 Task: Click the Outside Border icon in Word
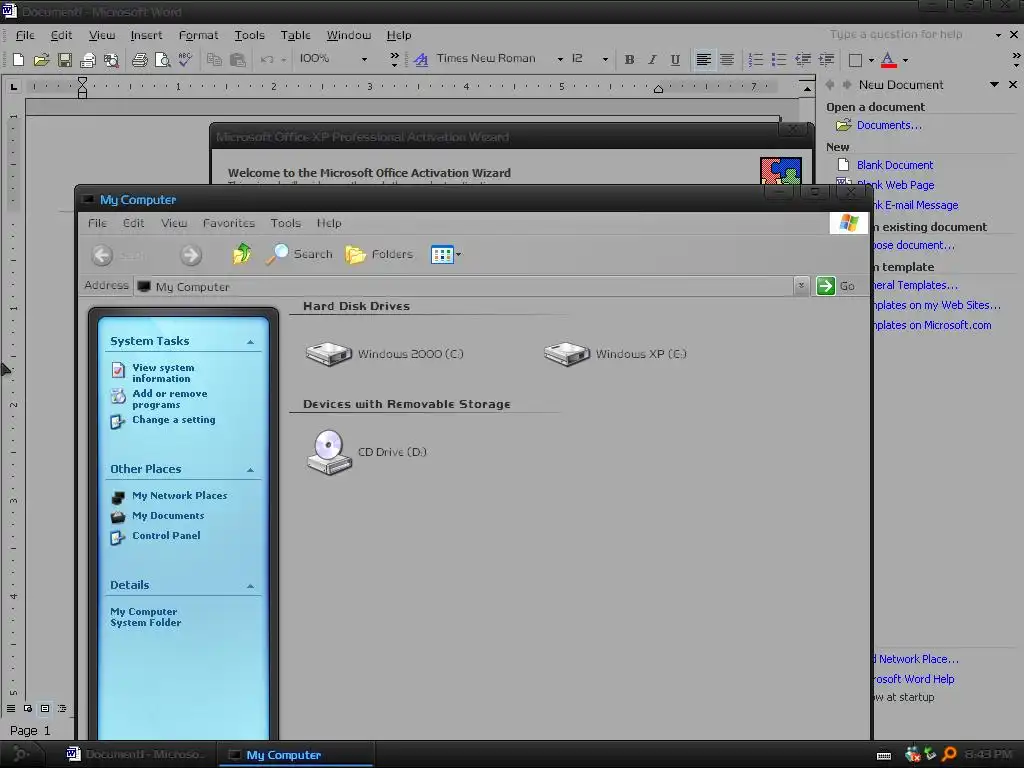coord(855,60)
